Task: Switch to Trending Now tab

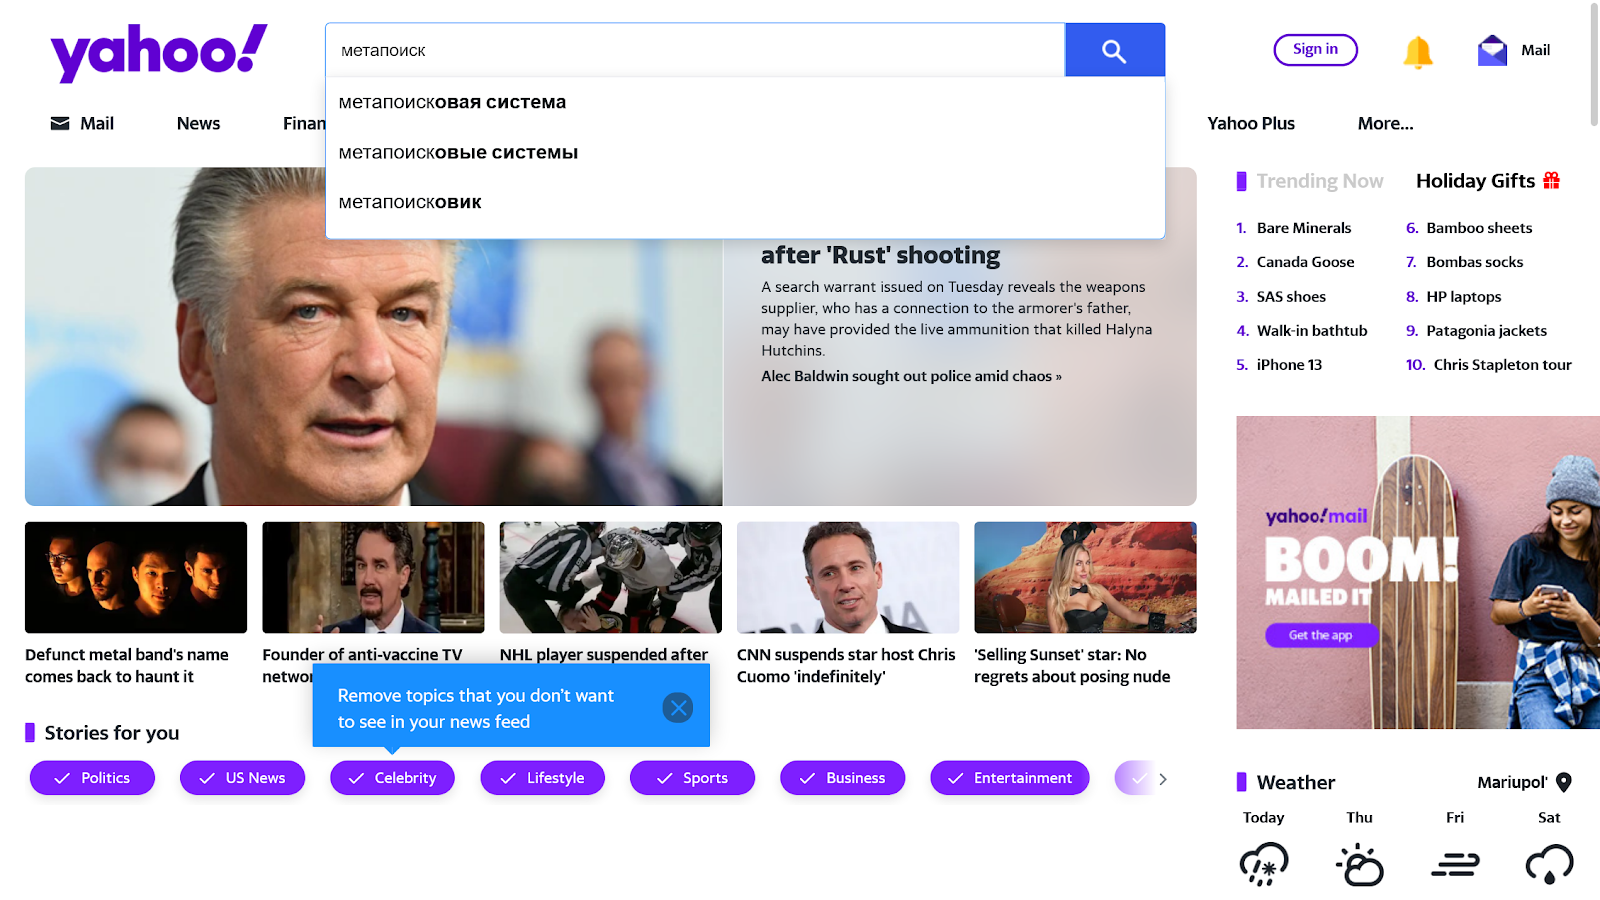Action: (1319, 181)
